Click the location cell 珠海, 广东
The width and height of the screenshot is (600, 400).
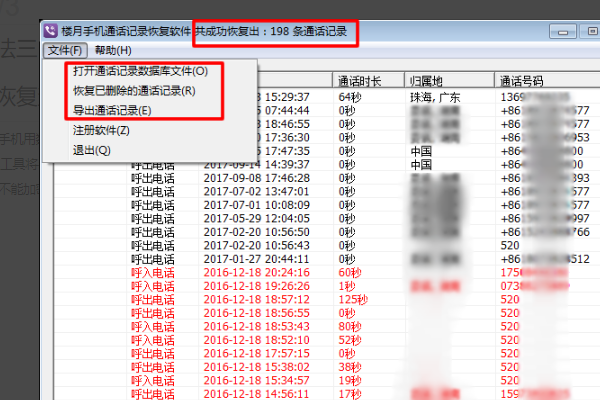(435, 97)
